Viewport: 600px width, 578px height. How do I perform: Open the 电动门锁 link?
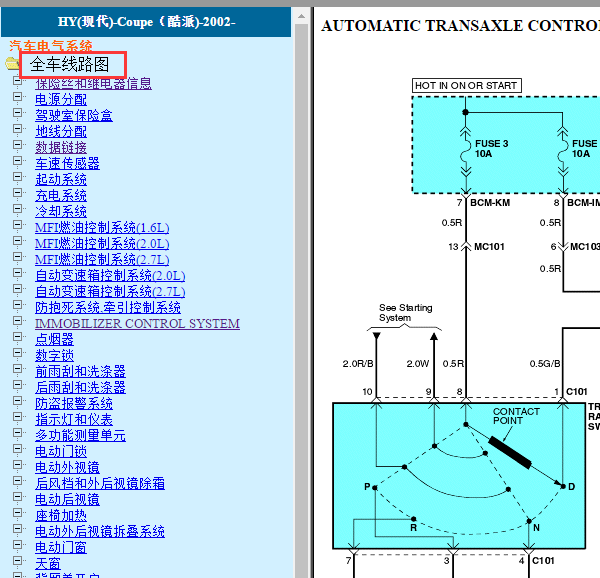coord(61,452)
